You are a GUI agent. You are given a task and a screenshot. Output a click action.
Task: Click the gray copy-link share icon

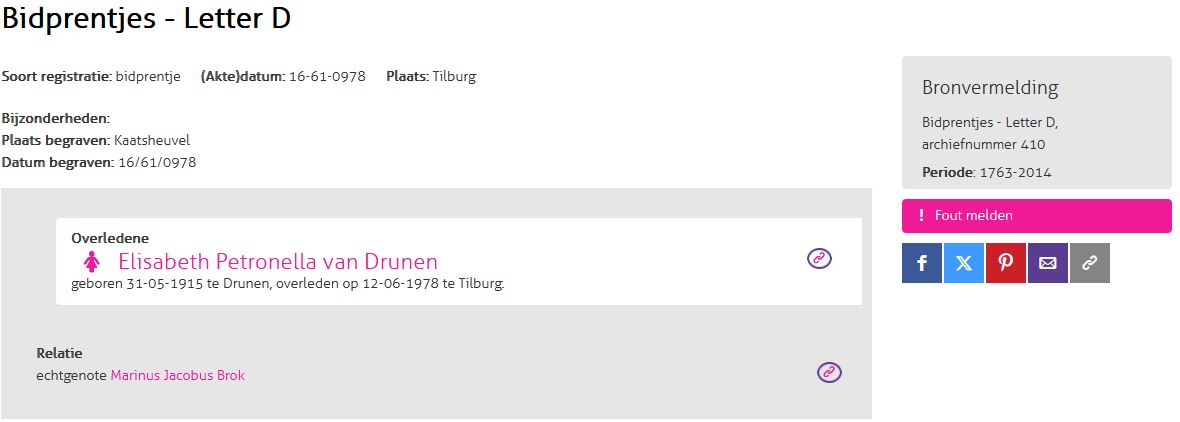(1089, 263)
